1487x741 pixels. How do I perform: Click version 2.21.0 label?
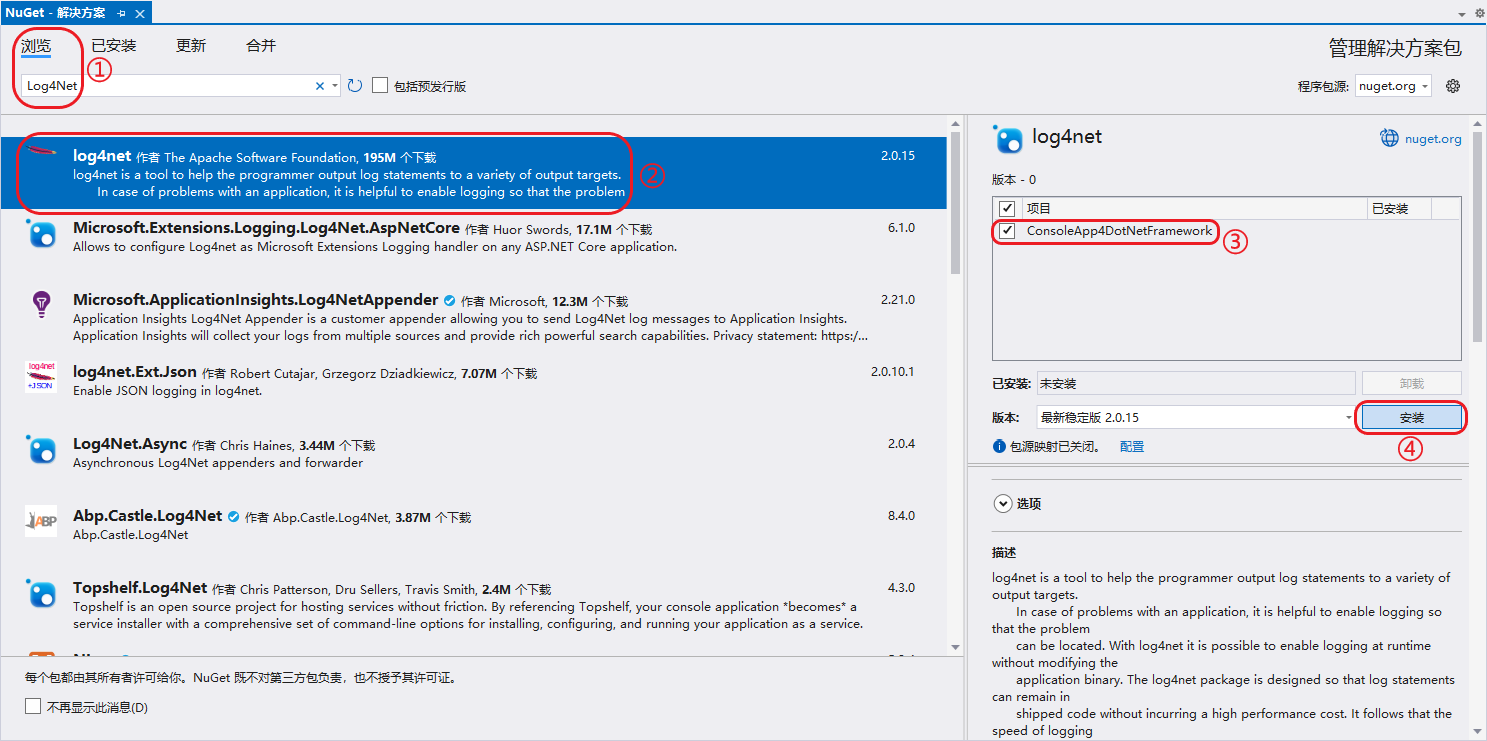(x=897, y=300)
